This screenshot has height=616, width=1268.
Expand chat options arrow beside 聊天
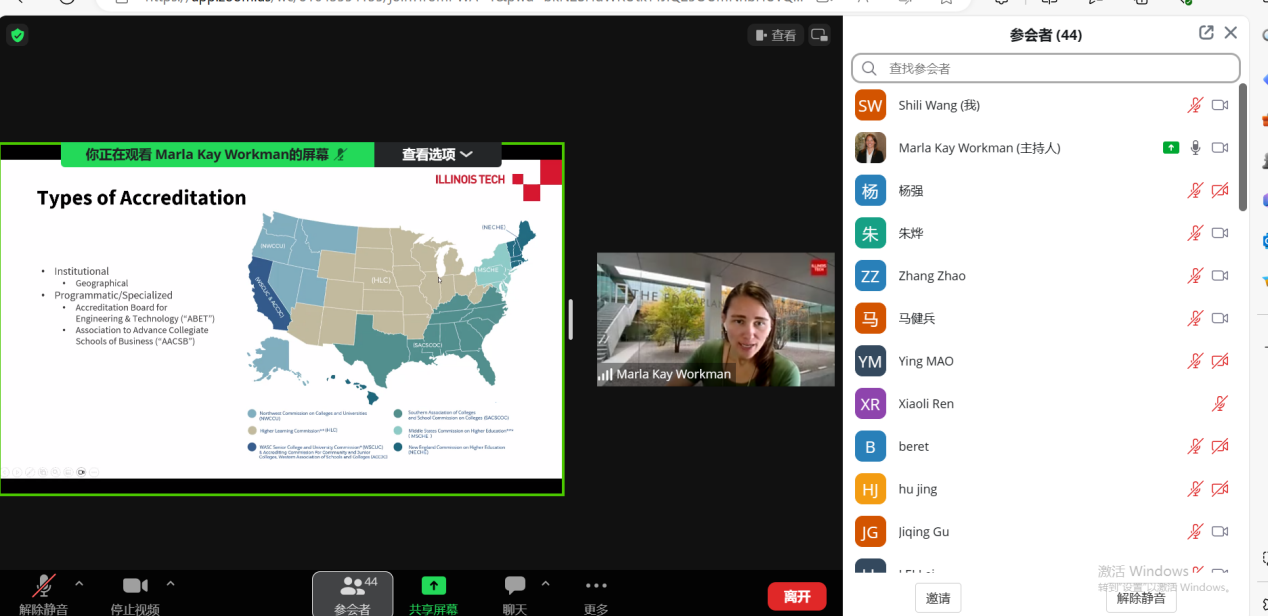545,583
